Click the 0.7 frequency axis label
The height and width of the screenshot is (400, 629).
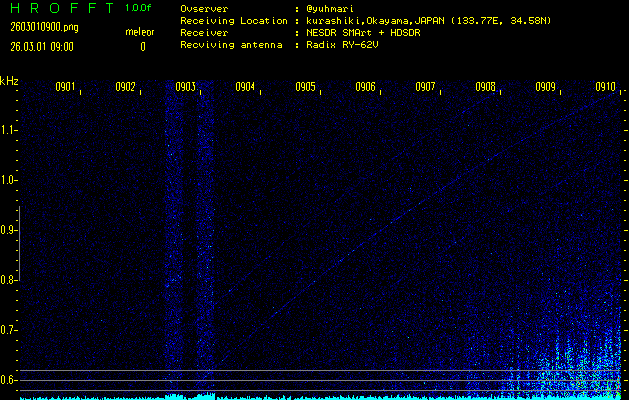pyautogui.click(x=7, y=330)
